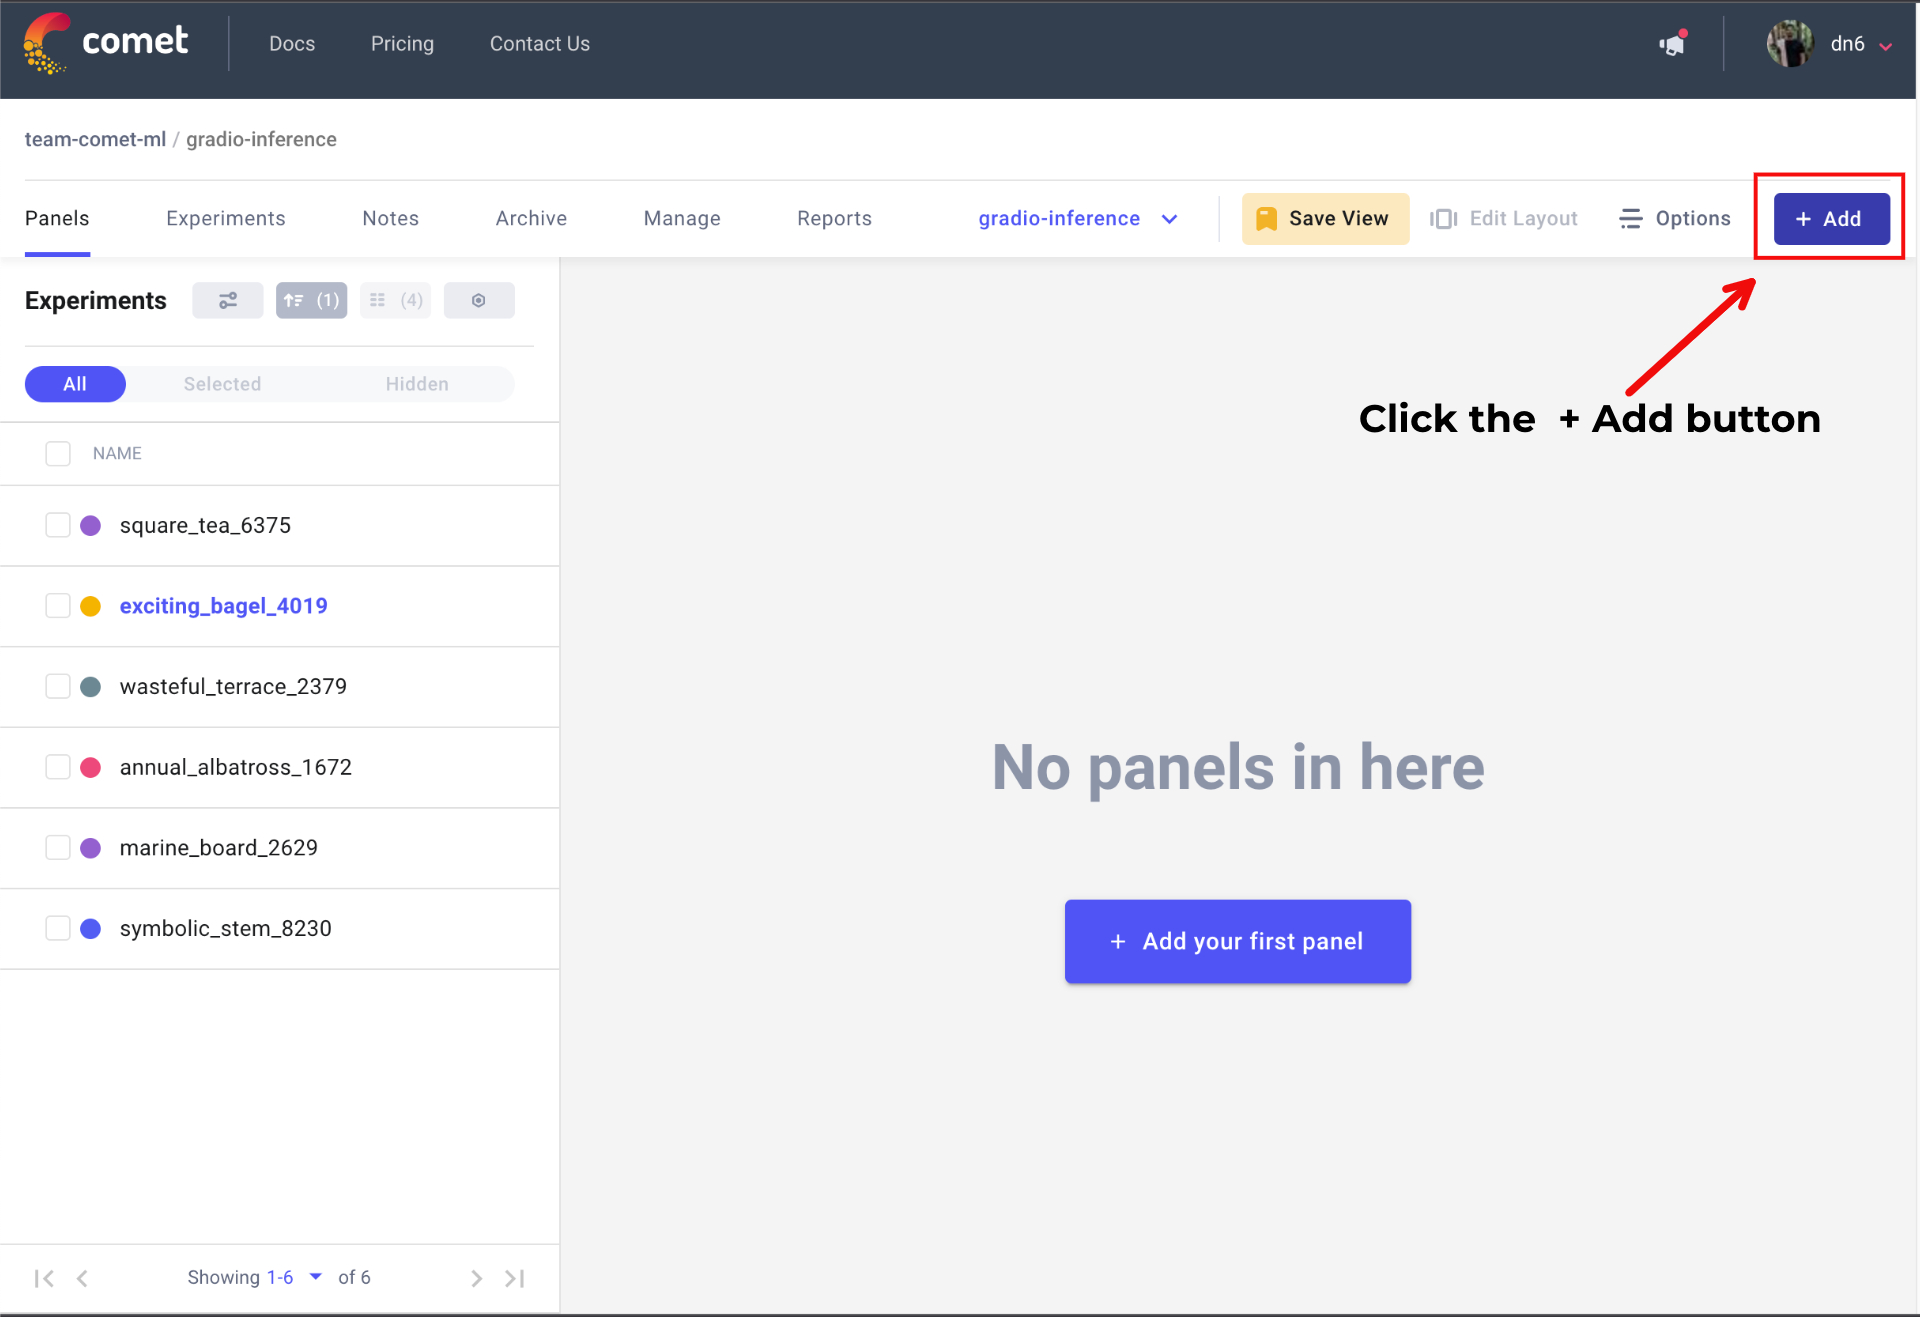Viewport: 1920px width, 1317px height.
Task: Go to previous page of experiments
Action: pos(82,1278)
